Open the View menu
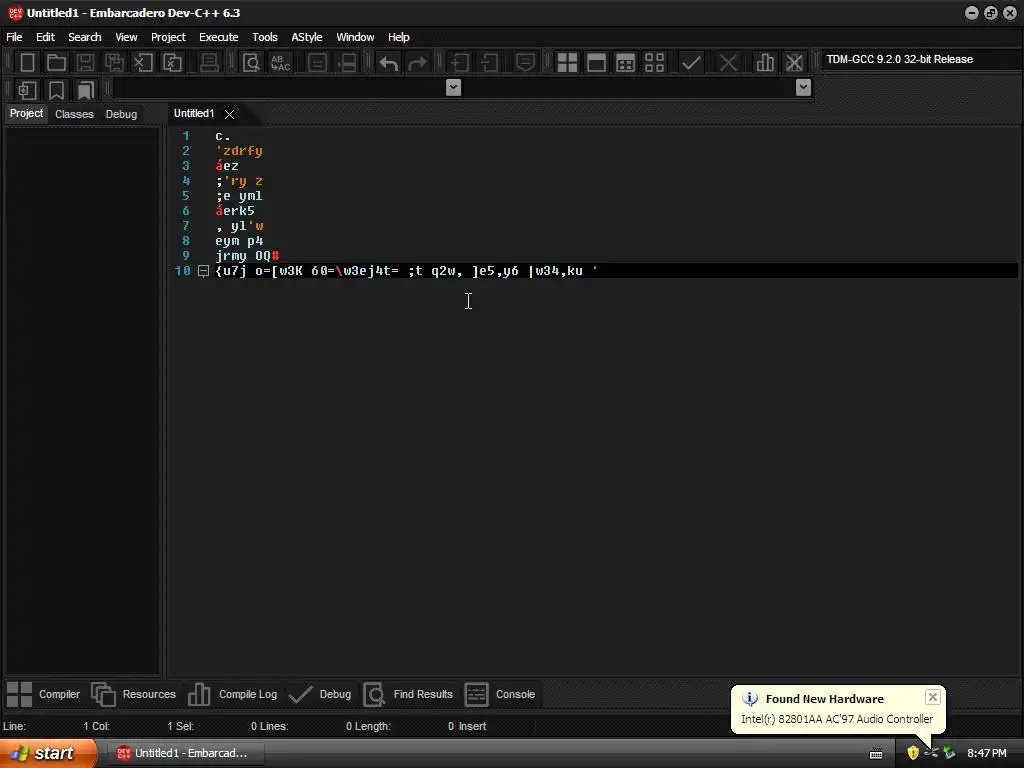 point(126,37)
